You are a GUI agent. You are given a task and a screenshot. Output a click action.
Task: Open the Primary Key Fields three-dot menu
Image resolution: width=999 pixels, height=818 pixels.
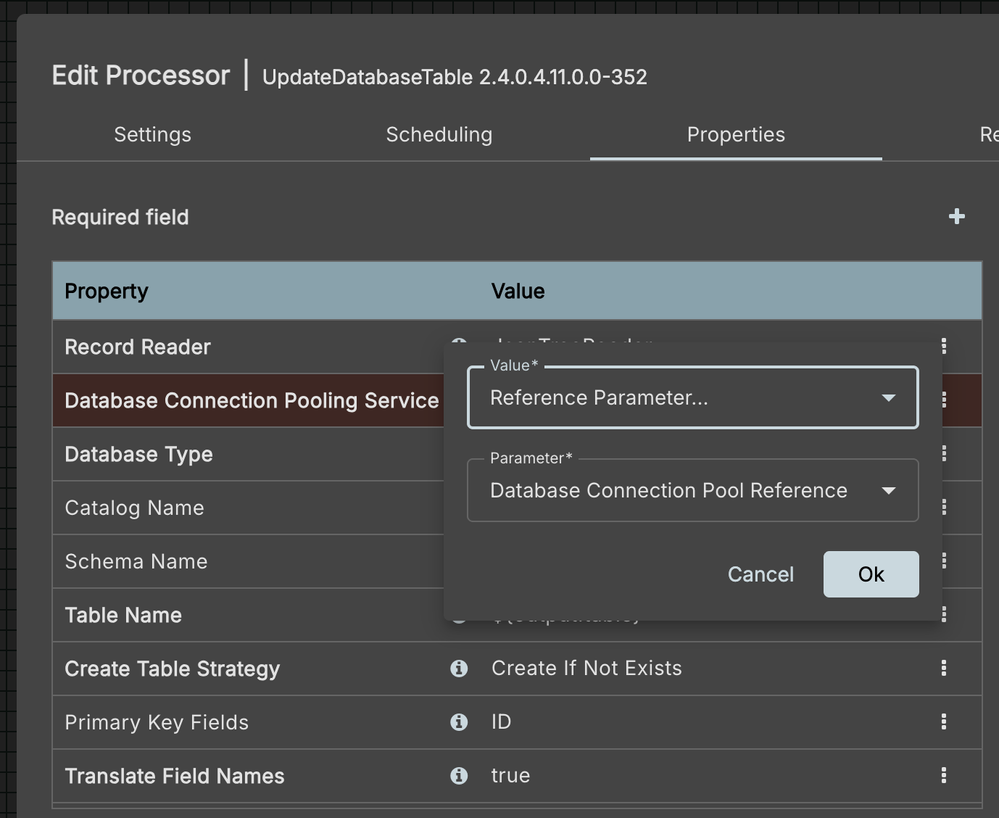pyautogui.click(x=943, y=722)
